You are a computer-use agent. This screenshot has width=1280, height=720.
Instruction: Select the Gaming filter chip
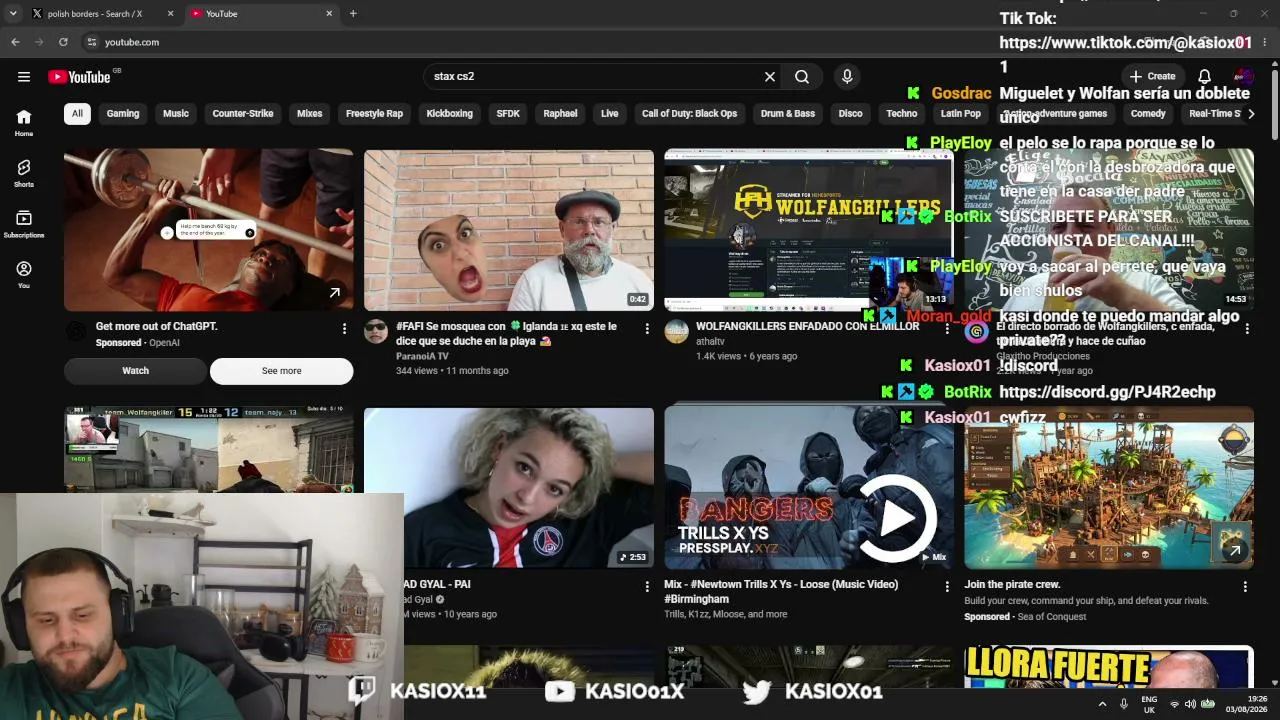tap(123, 114)
